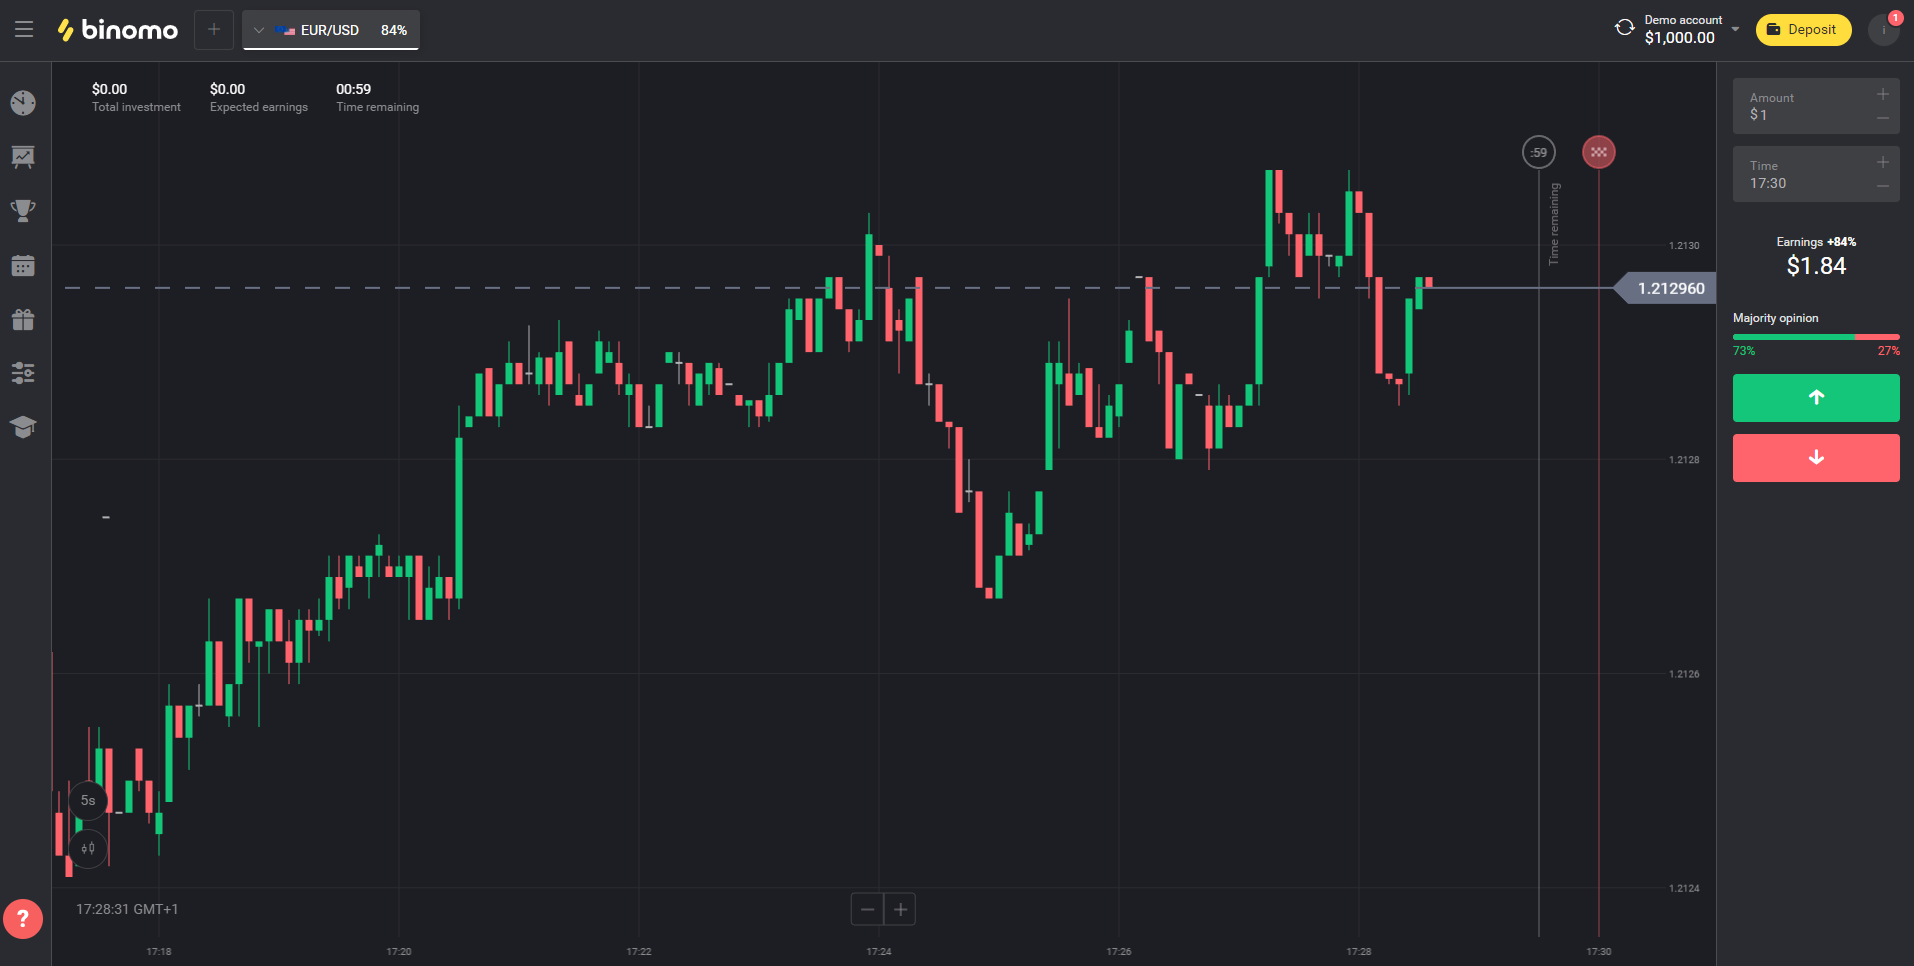This screenshot has height=966, width=1914.
Task: Zoom out the chart with minus
Action: tap(867, 909)
